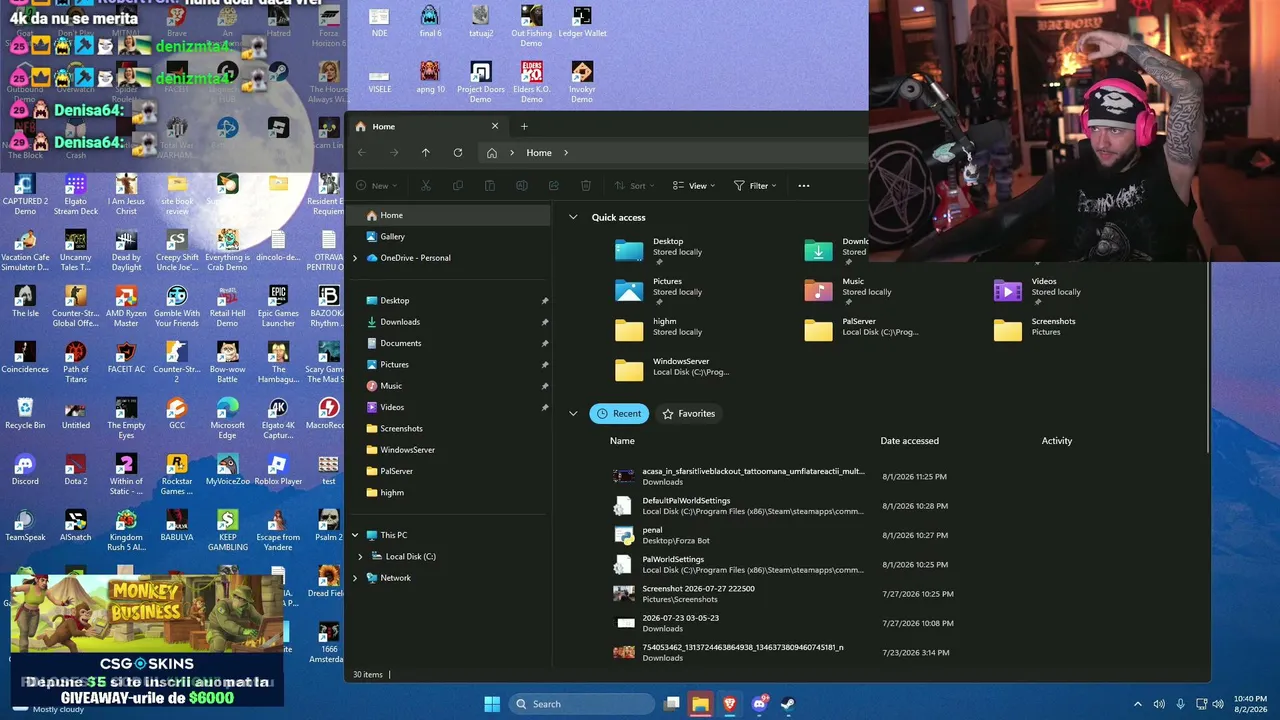Refresh the File Explorer Home view
The height and width of the screenshot is (720, 1280).
[458, 153]
